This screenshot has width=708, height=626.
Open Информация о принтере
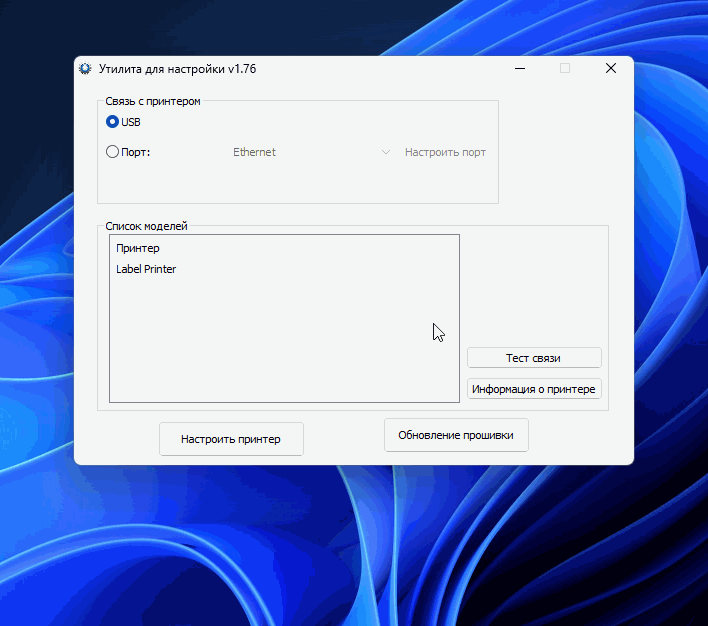click(534, 389)
